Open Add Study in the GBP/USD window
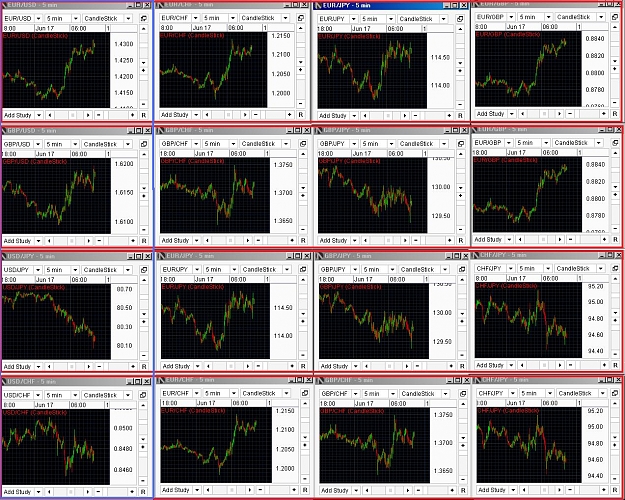Image resolution: width=625 pixels, height=500 pixels. point(22,241)
